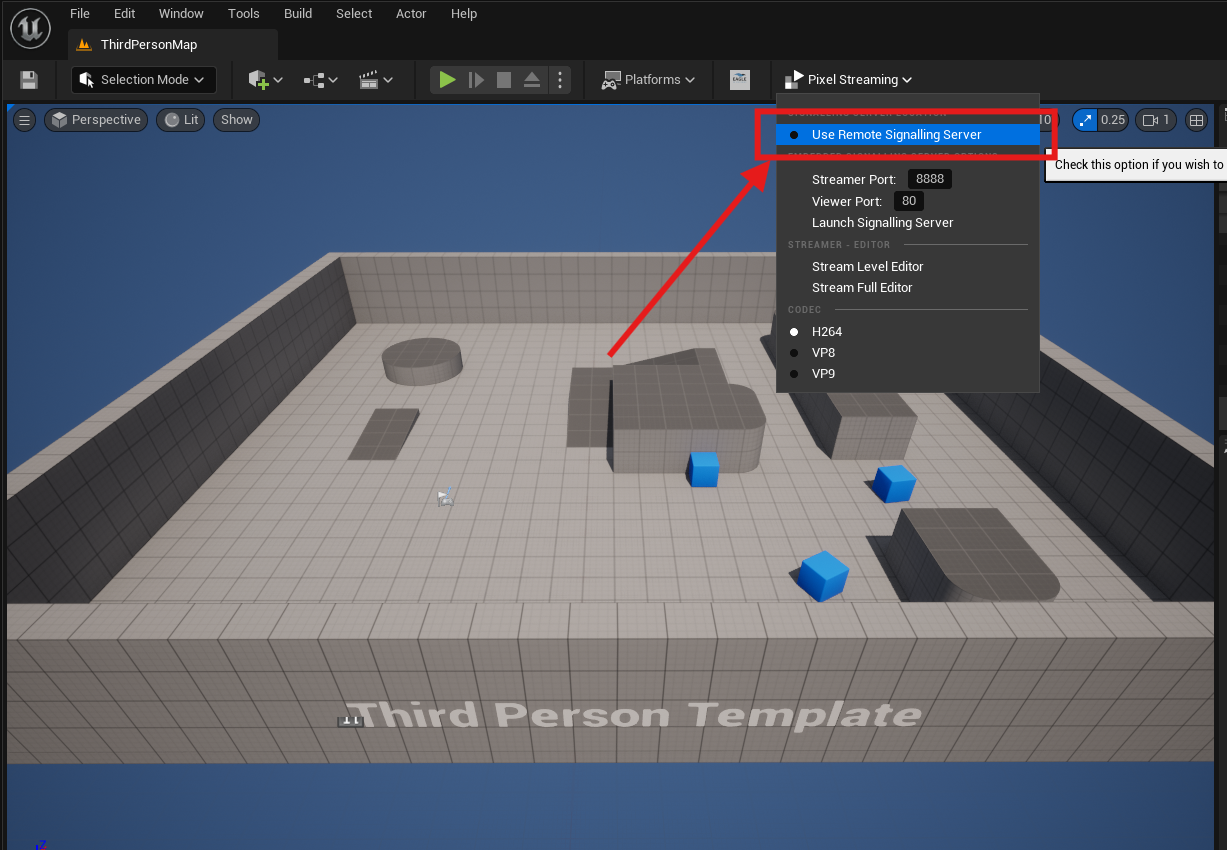1227x850 pixels.
Task: Click Launch Signalling Server
Action: pos(882,223)
